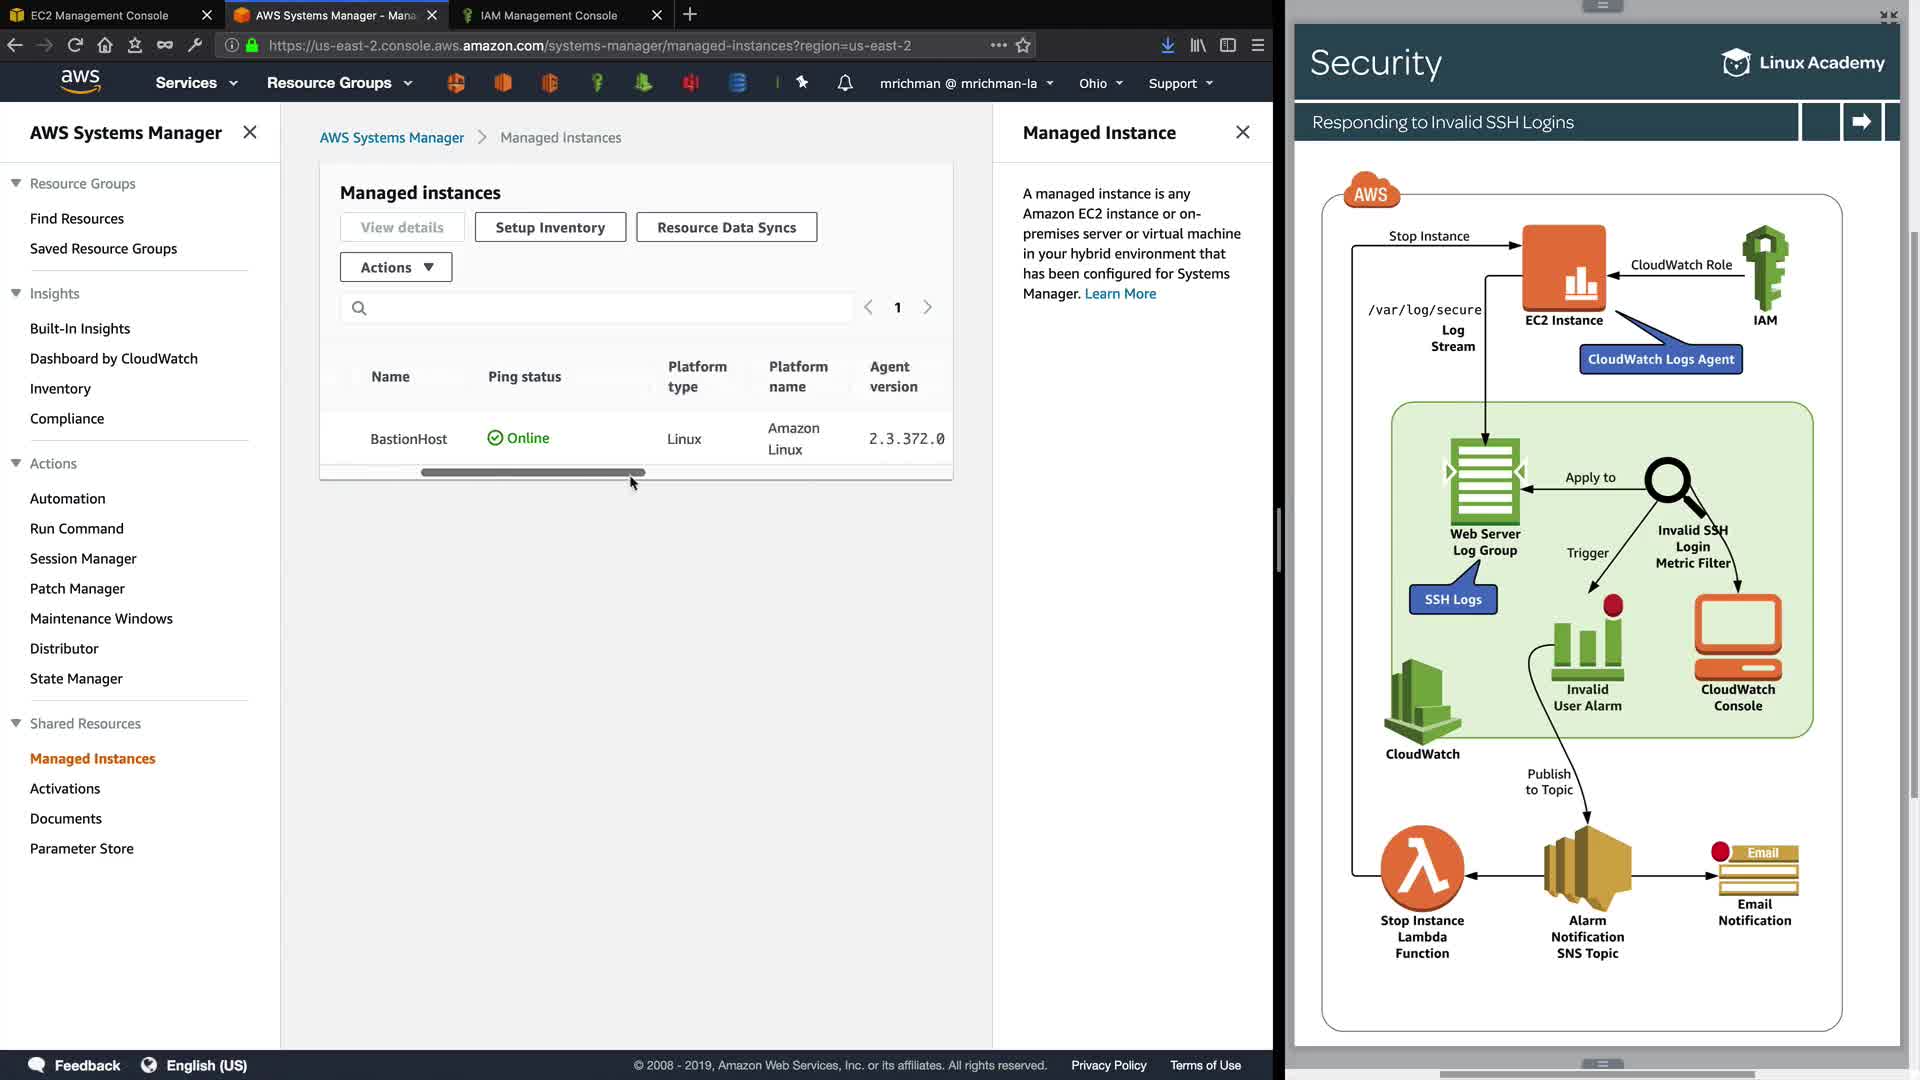Reload the page with the refresh icon
Screen dimensions: 1920x1080
75,45
